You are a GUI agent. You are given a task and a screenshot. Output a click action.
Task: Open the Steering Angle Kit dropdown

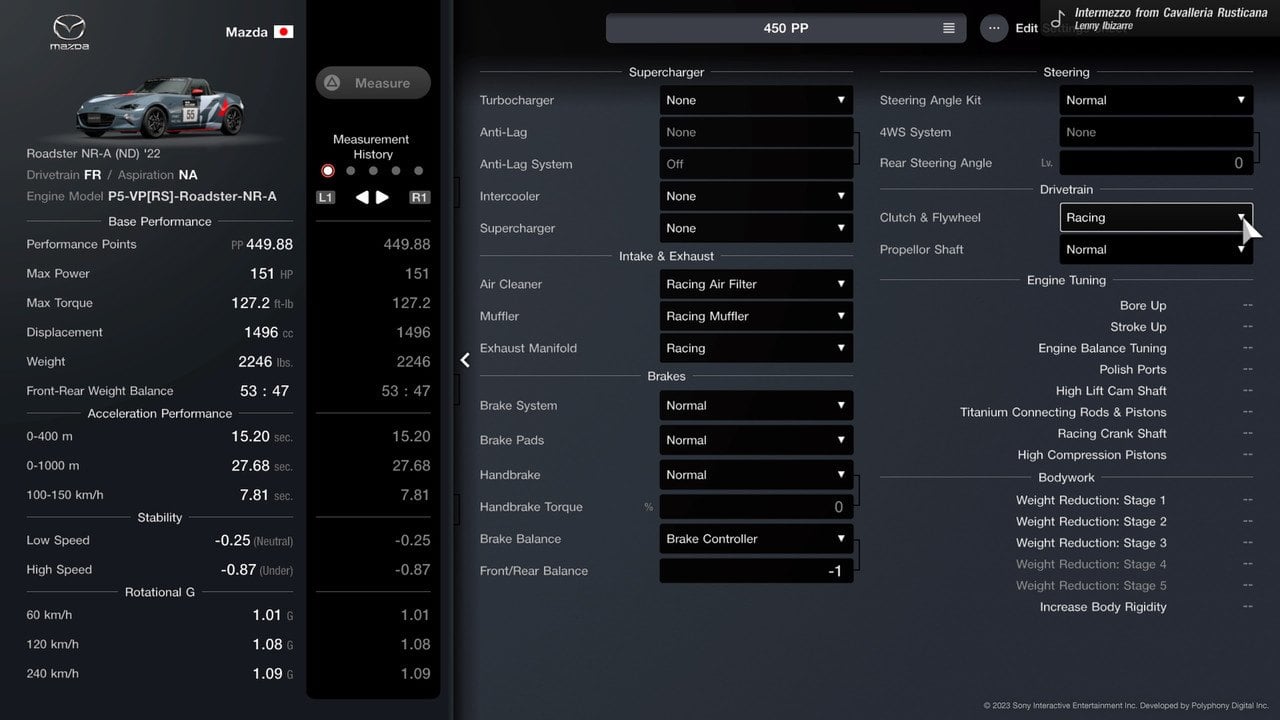[x=1156, y=100]
